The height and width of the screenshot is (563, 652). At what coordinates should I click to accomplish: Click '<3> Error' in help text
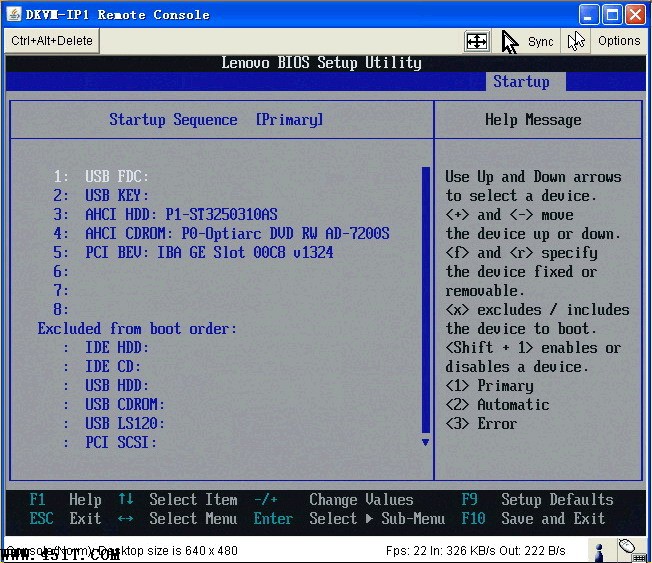tap(481, 423)
